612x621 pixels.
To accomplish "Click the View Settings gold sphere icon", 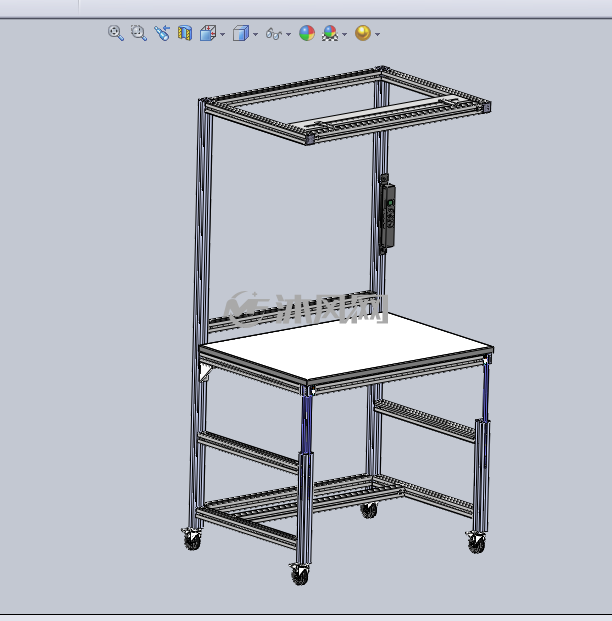I will click(363, 33).
